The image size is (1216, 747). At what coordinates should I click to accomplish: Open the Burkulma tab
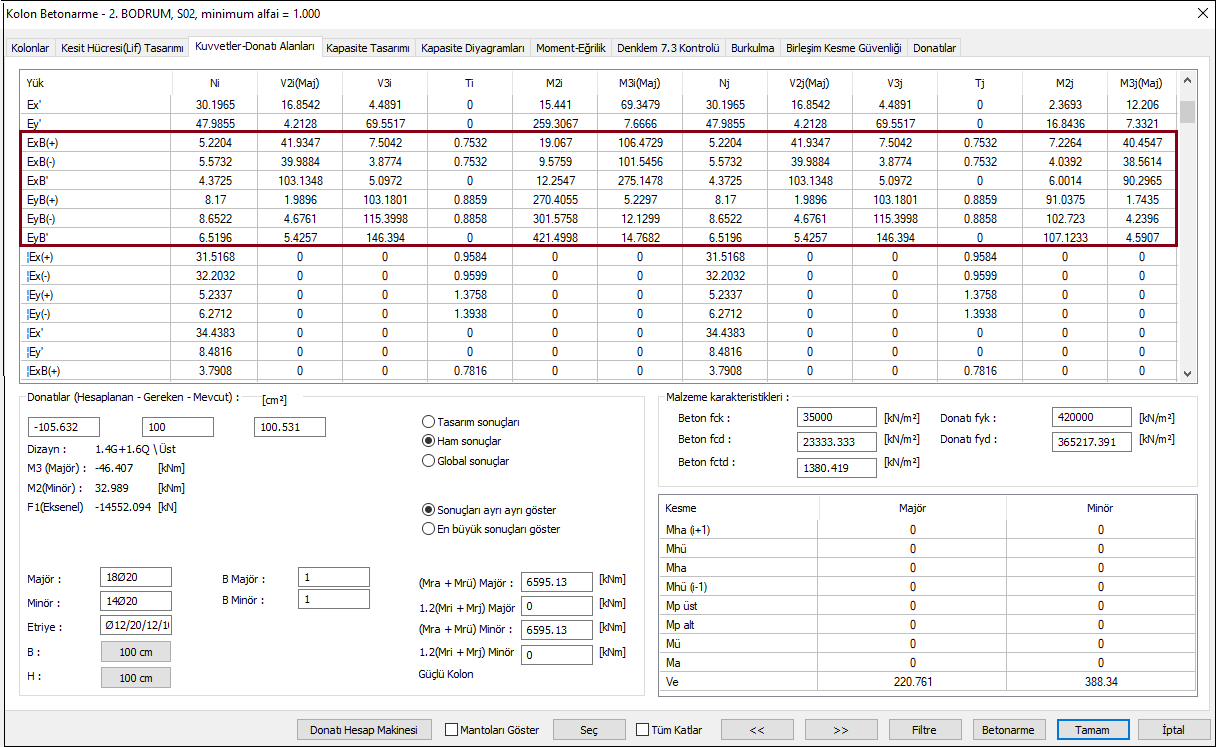tap(752, 48)
